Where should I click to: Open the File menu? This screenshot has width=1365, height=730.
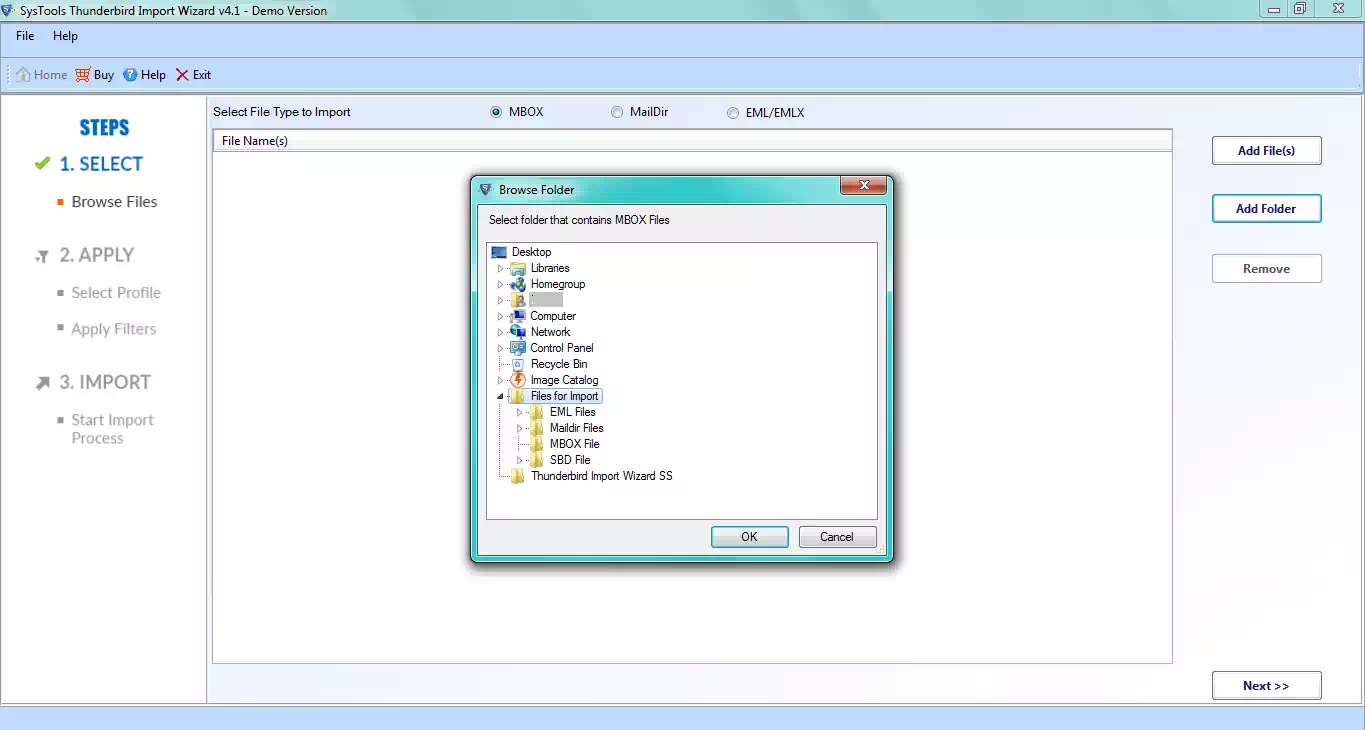[x=25, y=36]
